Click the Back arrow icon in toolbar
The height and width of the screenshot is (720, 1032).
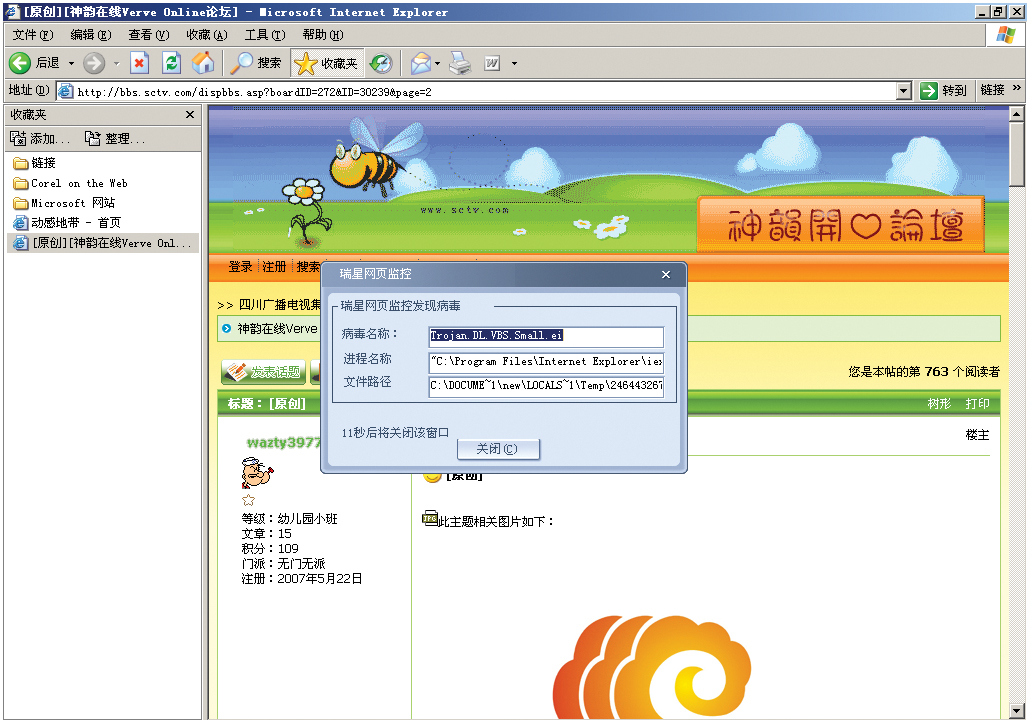20,63
